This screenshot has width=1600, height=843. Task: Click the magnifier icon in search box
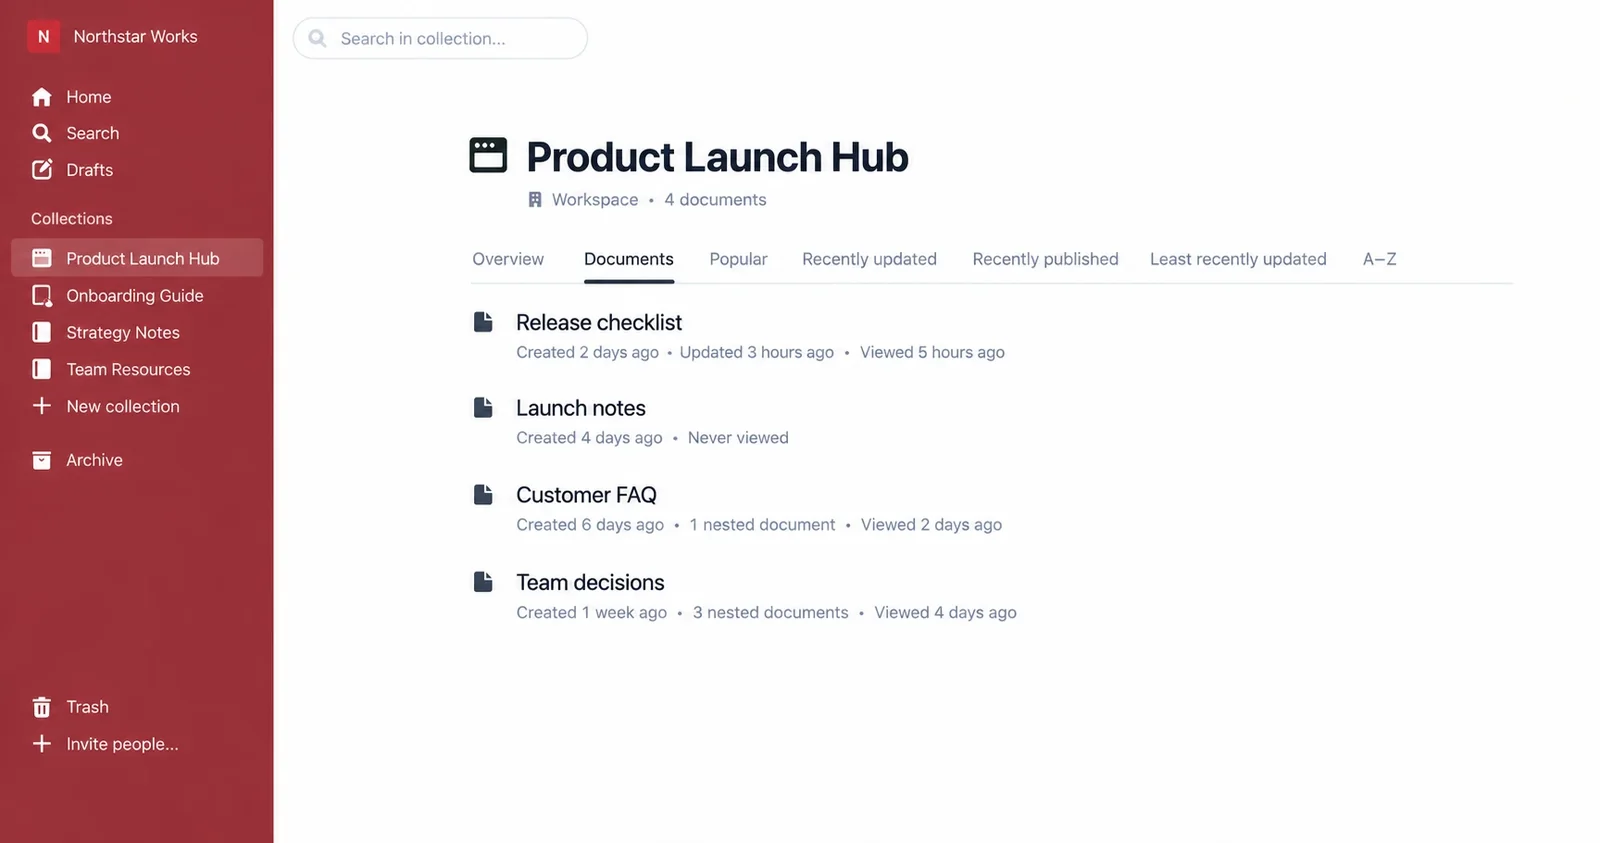(318, 38)
